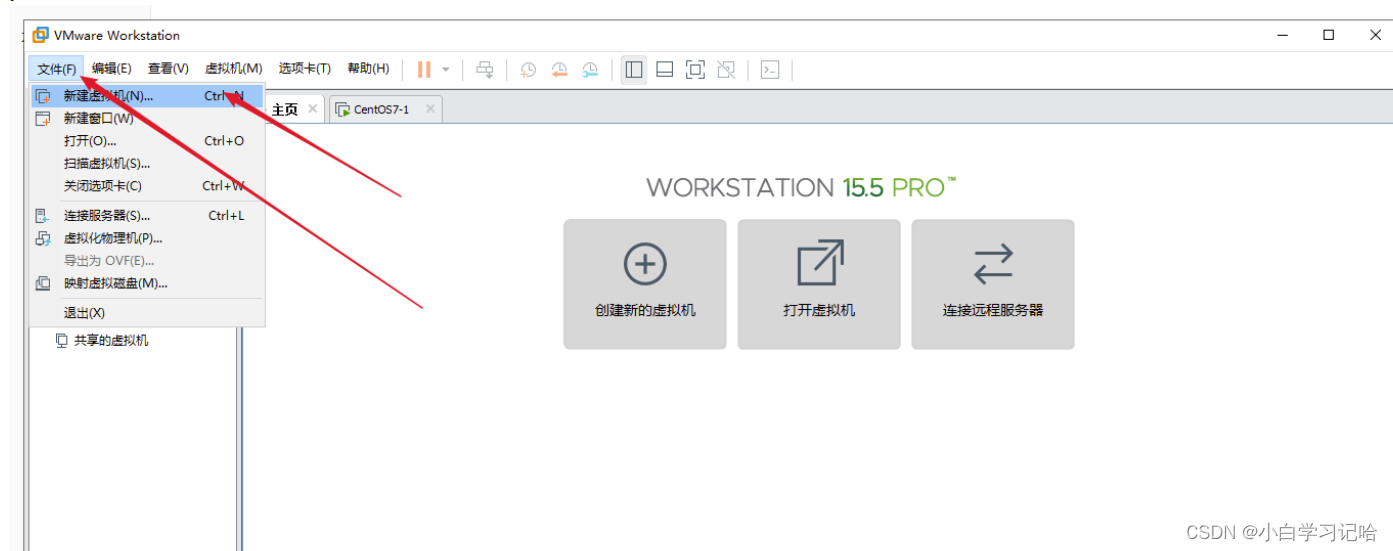Select 共享的虚拟机 in the library tree
This screenshot has width=1393, height=551.
pyautogui.click(x=111, y=340)
